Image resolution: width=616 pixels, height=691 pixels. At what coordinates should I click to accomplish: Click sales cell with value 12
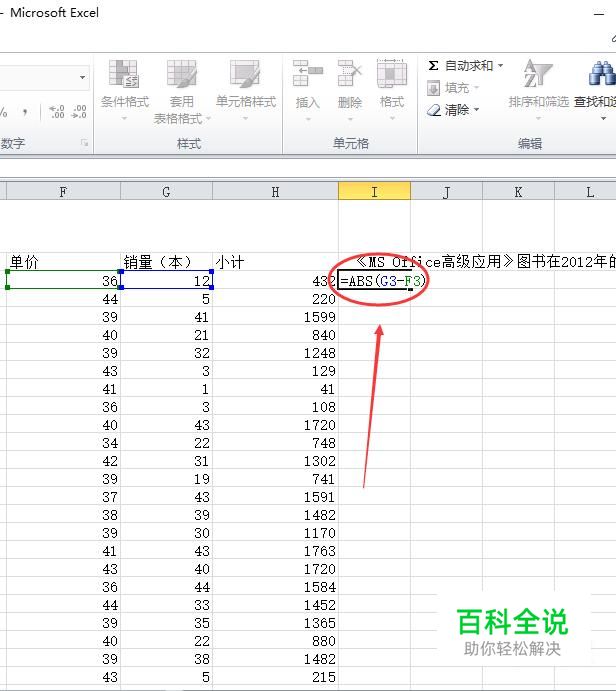tap(166, 280)
